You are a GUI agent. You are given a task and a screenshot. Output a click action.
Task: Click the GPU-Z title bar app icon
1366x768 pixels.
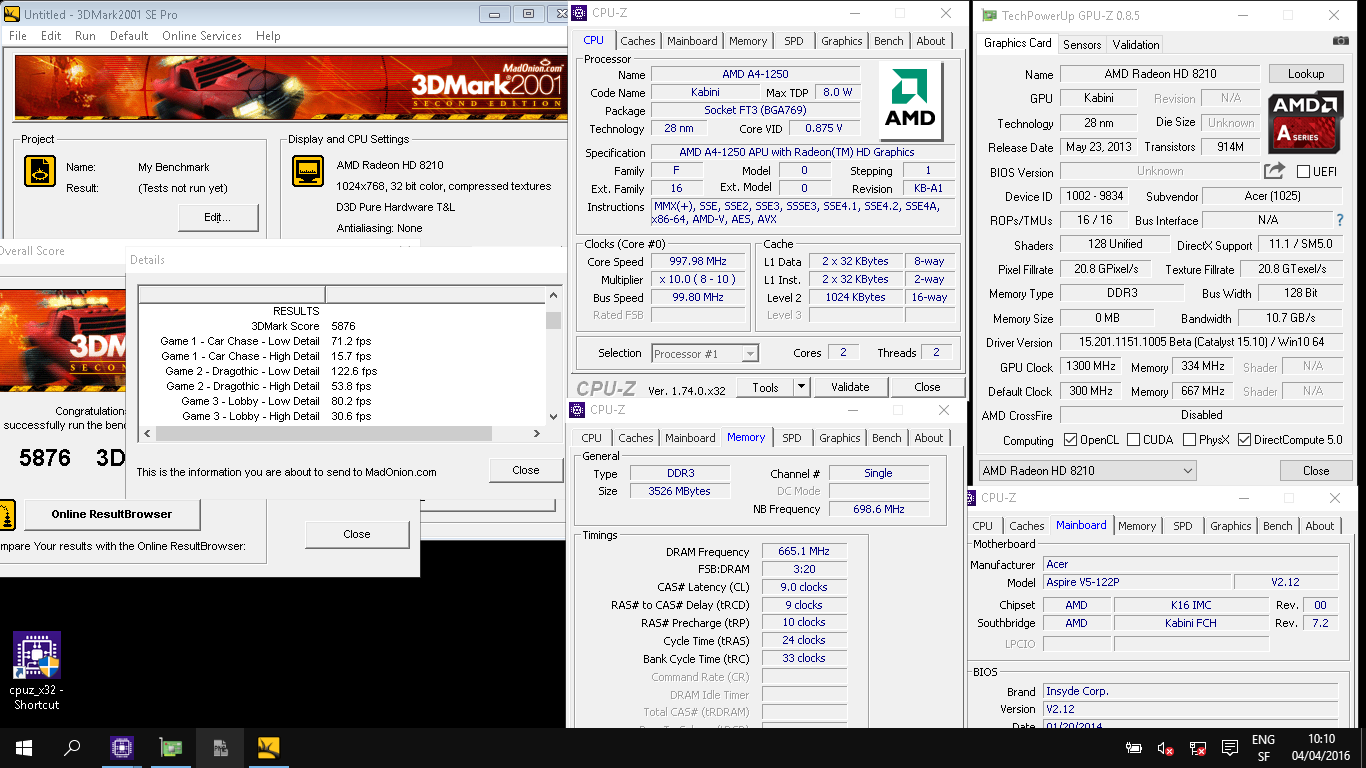pos(989,16)
